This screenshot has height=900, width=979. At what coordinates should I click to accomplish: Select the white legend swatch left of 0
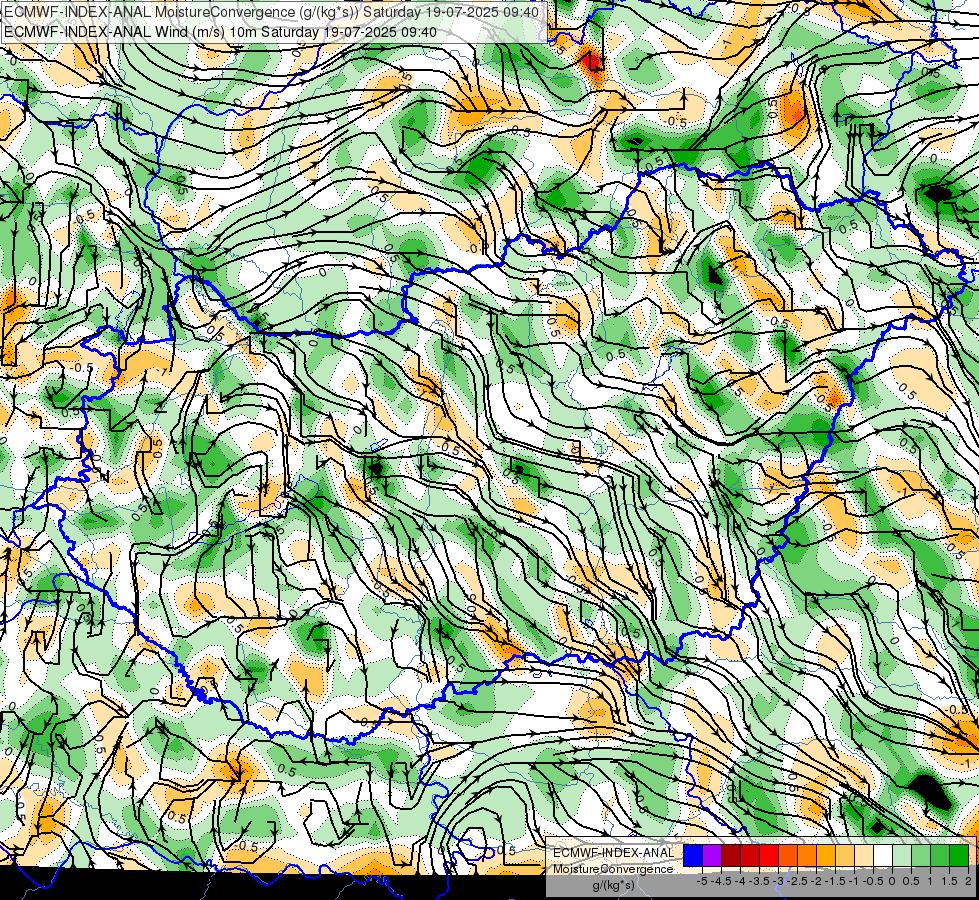883,855
